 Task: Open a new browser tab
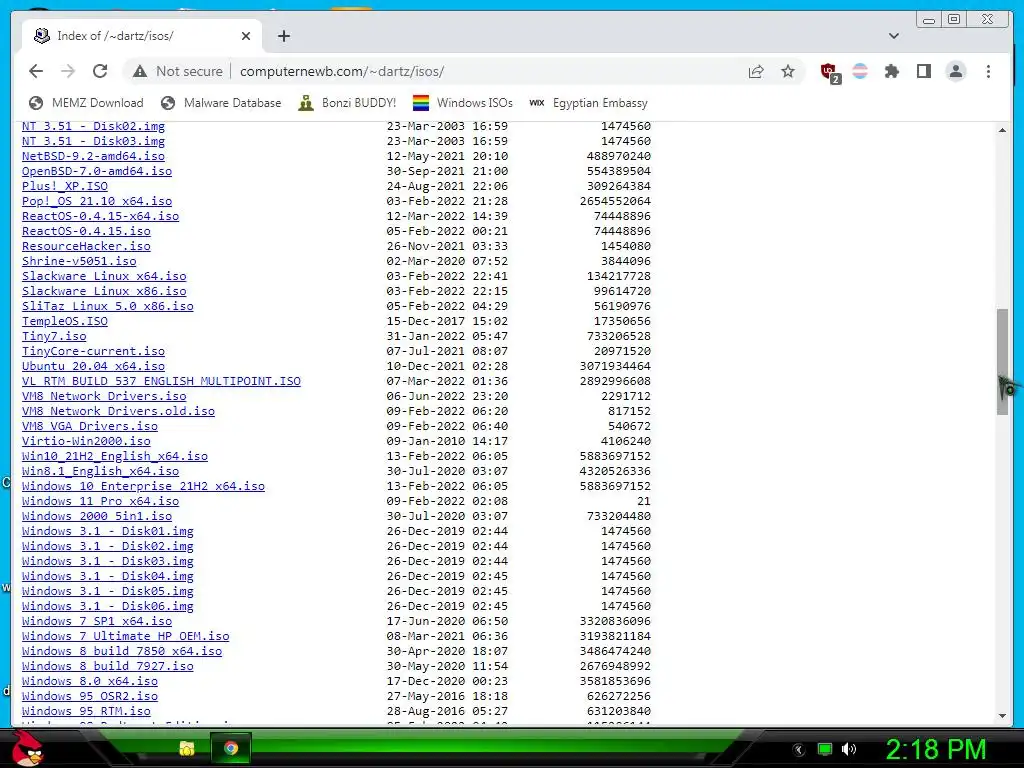click(x=283, y=36)
